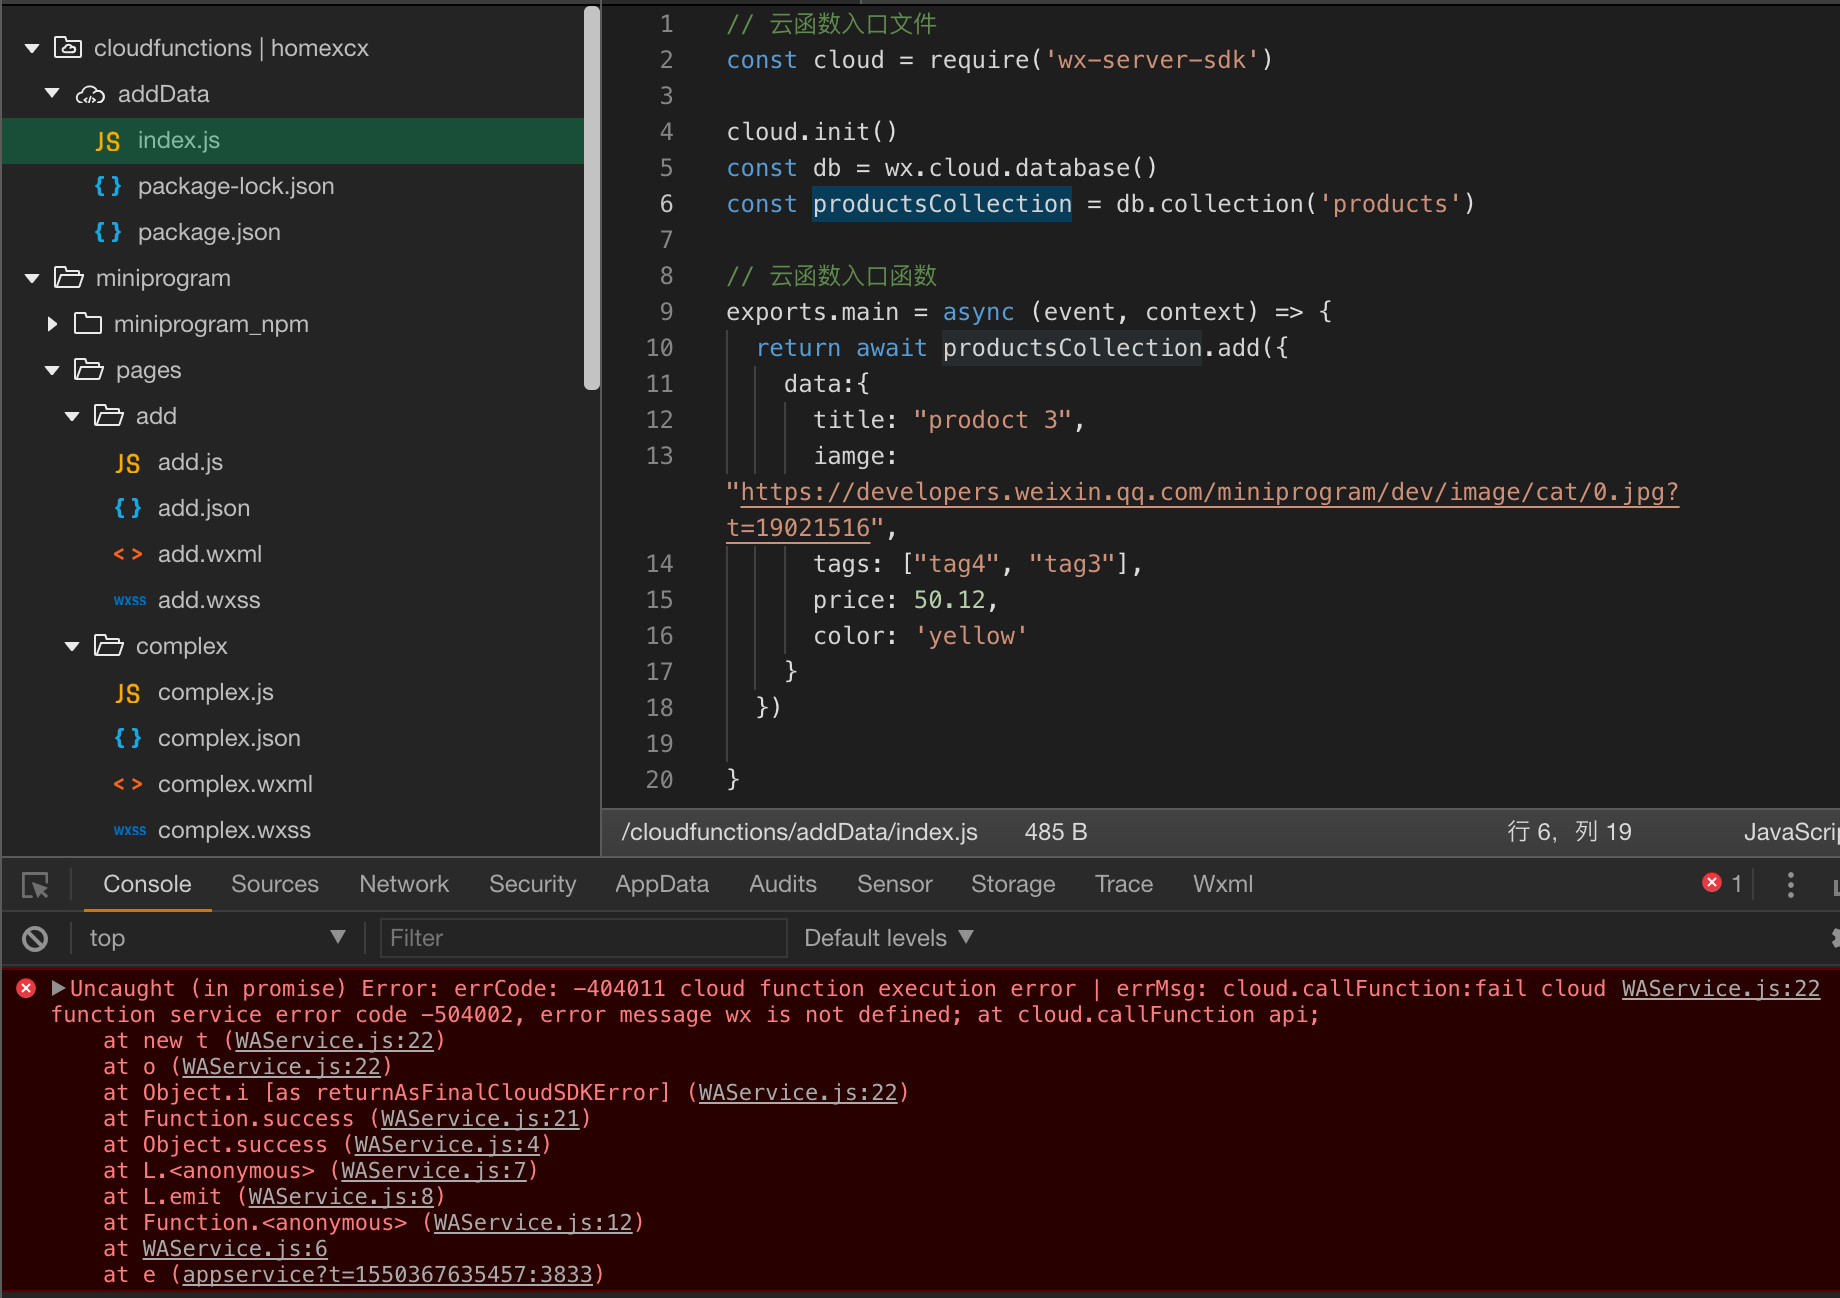Collapse the add folder arrow
Viewport: 1840px width, 1298px height.
pyautogui.click(x=72, y=416)
